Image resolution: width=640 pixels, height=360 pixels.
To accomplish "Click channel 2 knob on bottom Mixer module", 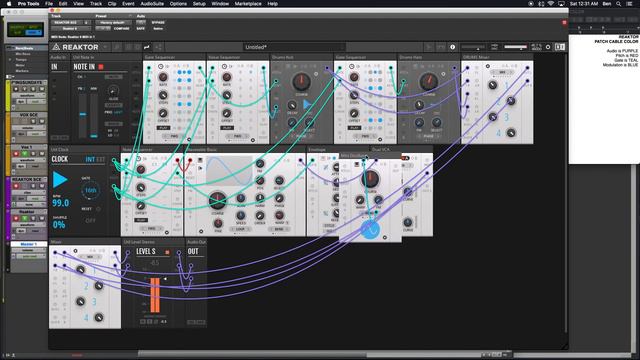I will point(98,286).
